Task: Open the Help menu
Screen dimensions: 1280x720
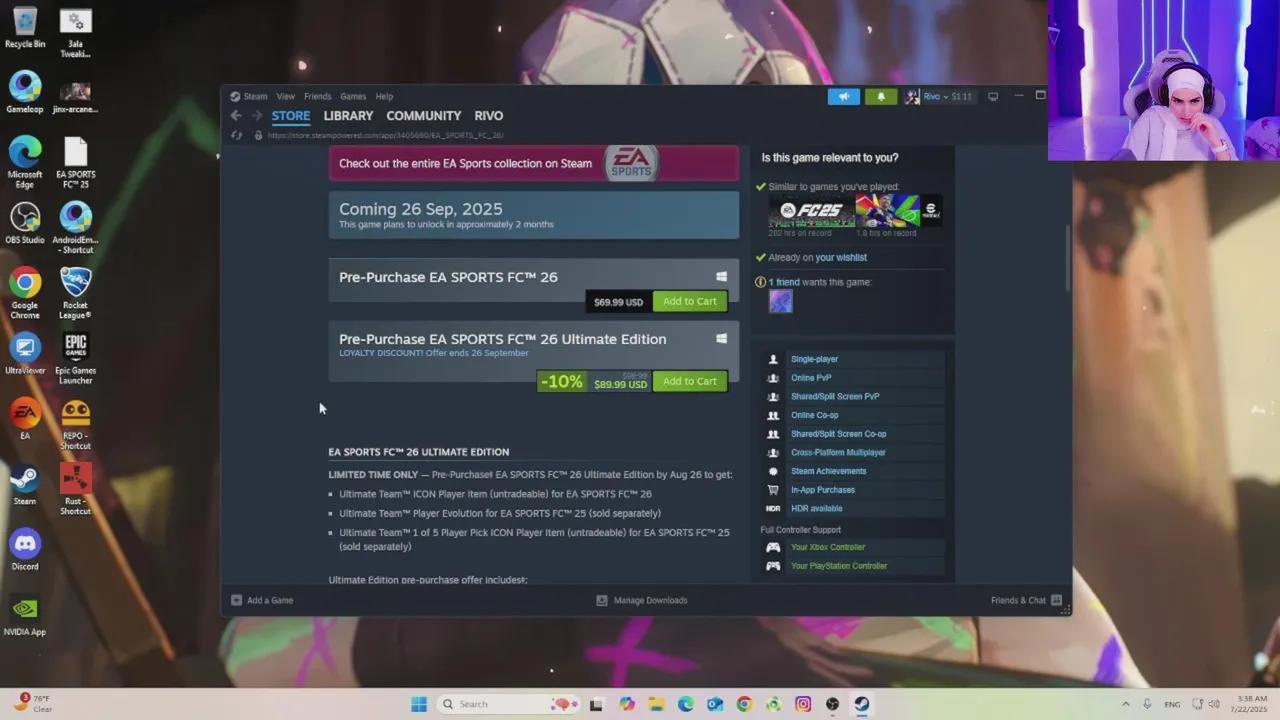Action: pyautogui.click(x=384, y=96)
